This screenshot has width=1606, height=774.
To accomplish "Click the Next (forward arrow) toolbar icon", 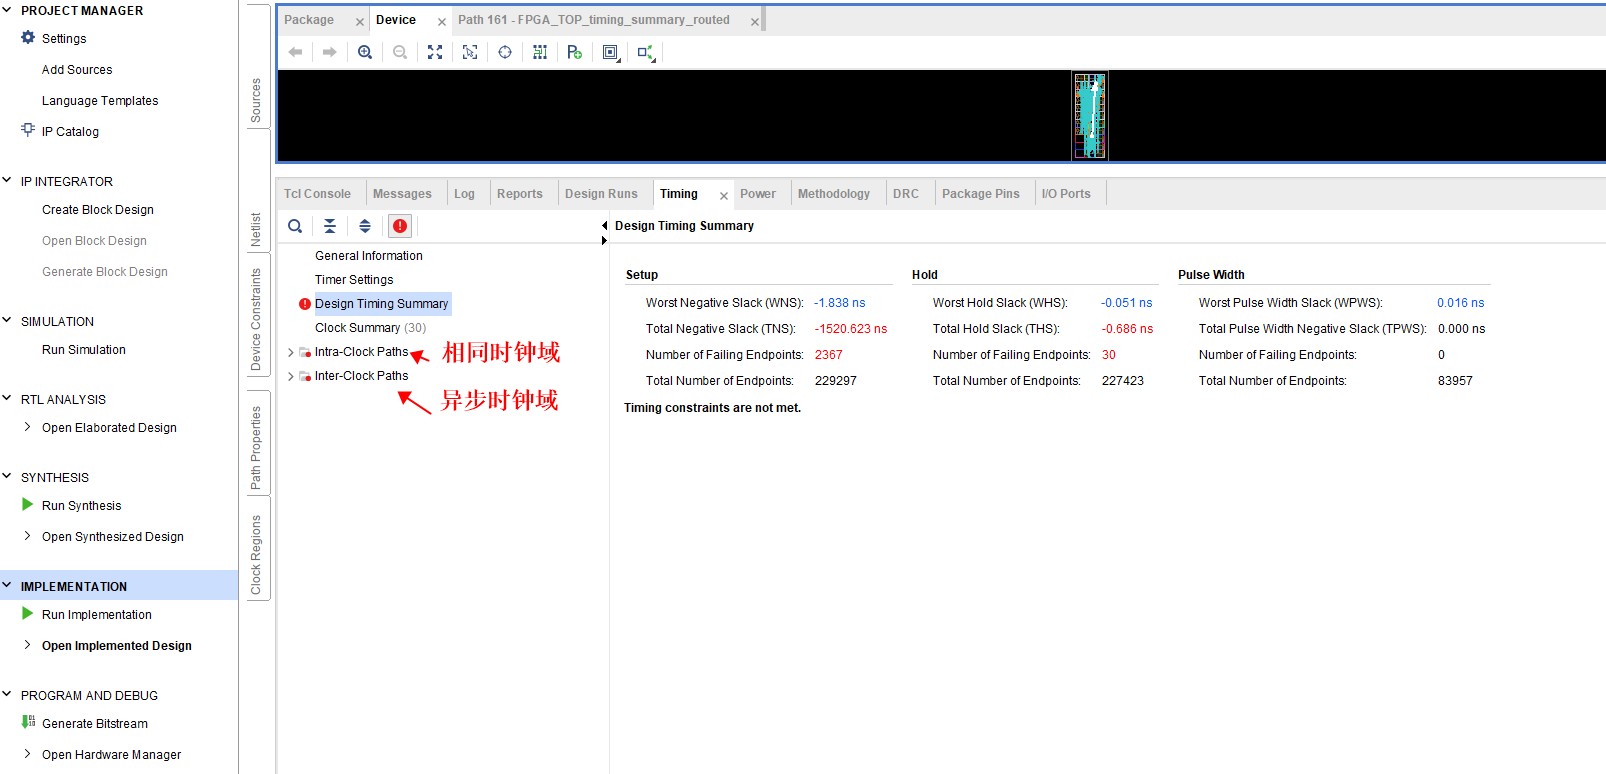I will pyautogui.click(x=330, y=52).
